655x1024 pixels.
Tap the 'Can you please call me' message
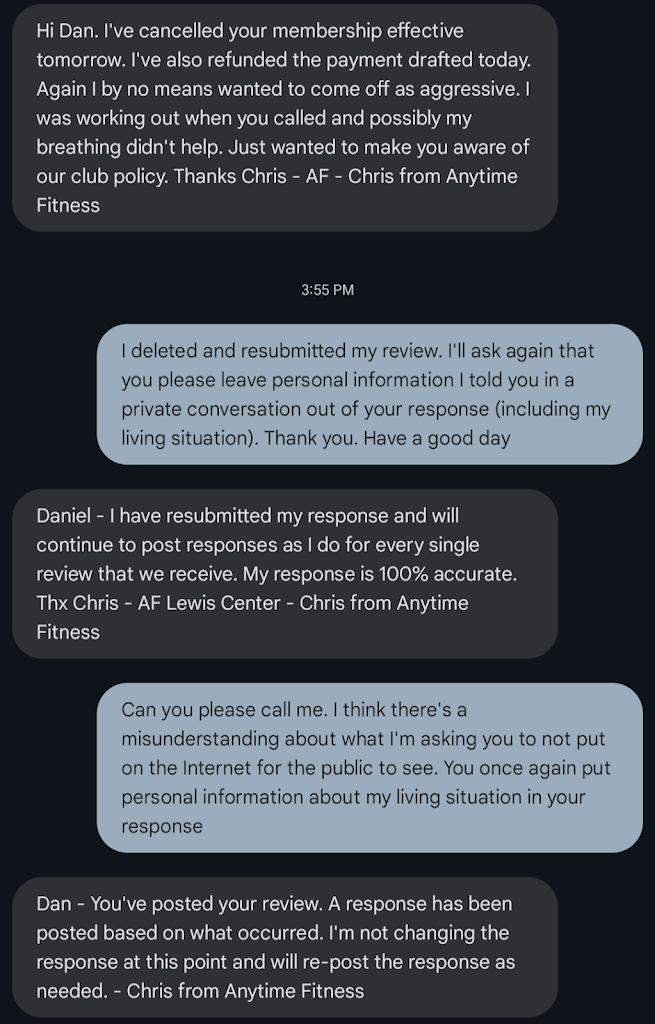369,768
